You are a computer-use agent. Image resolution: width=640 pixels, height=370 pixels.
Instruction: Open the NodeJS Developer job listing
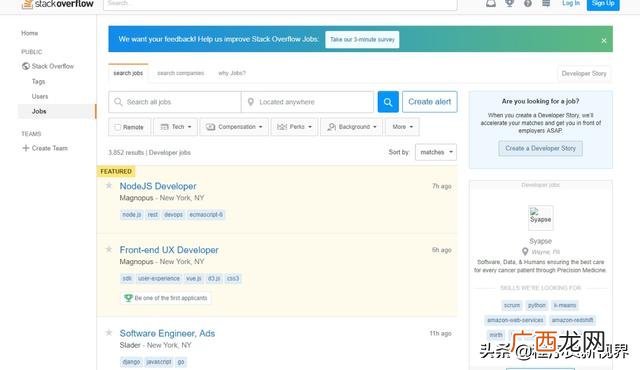(158, 186)
